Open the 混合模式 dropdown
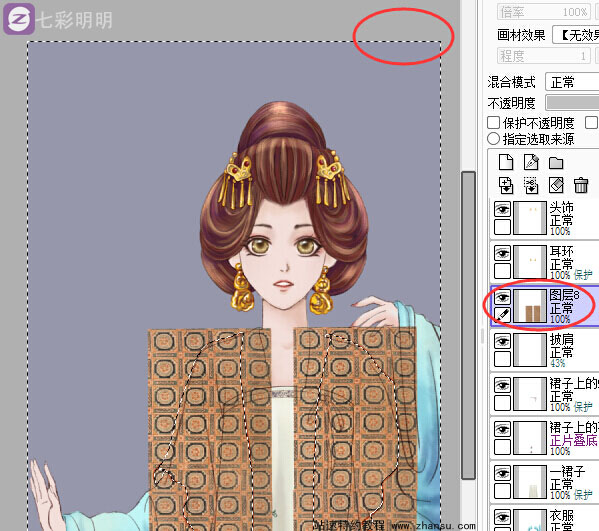The height and width of the screenshot is (531, 599). click(x=572, y=82)
